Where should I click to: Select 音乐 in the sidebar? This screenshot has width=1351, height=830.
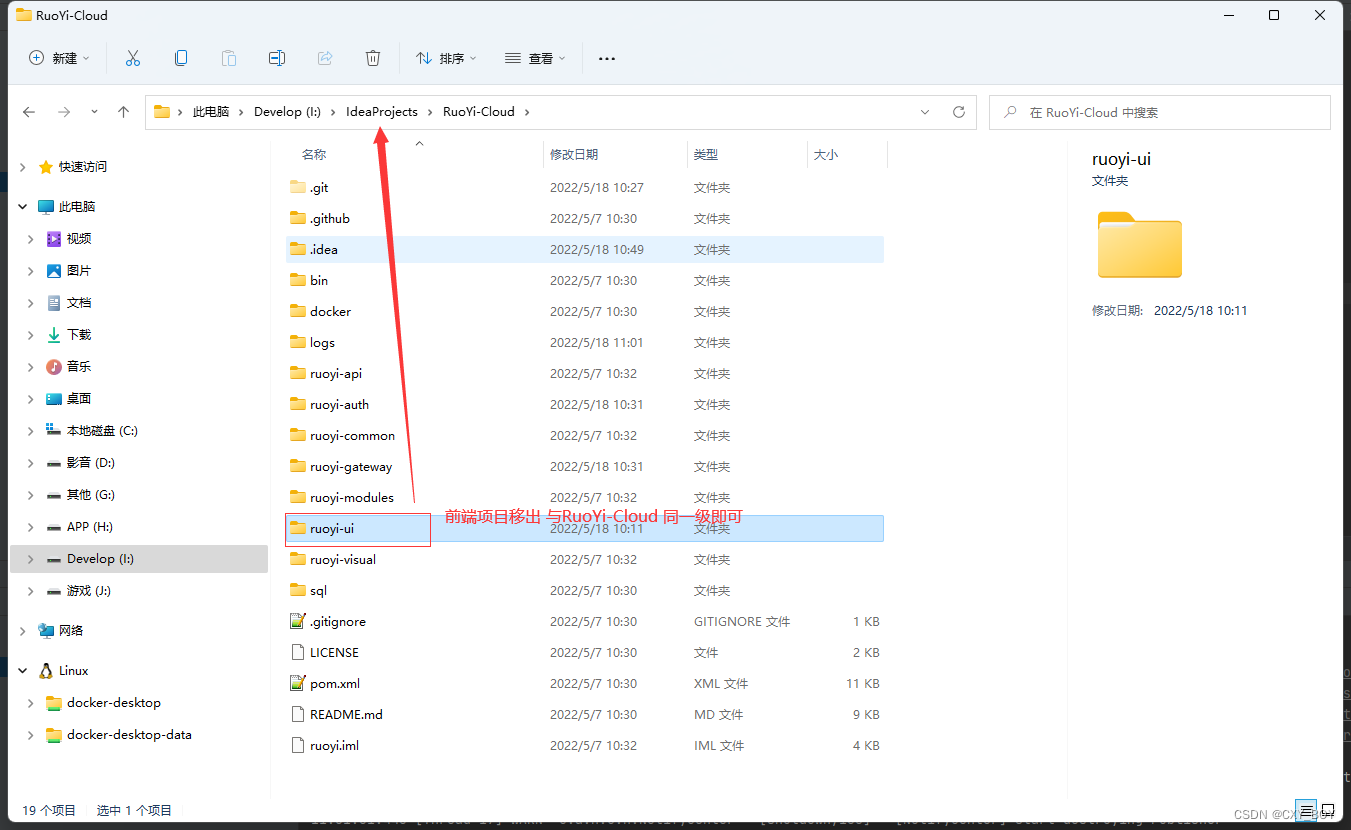79,367
